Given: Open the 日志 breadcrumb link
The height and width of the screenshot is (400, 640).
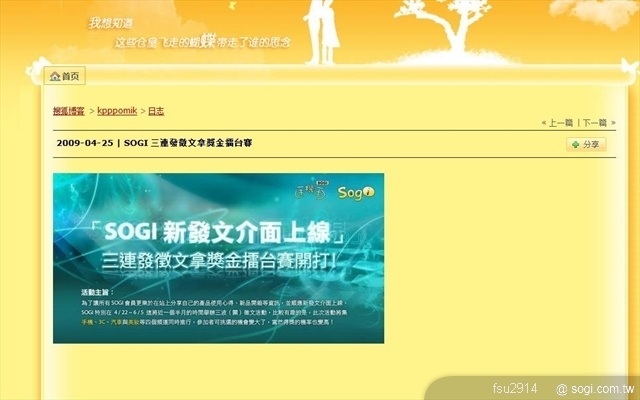Looking at the screenshot, I should pos(156,111).
